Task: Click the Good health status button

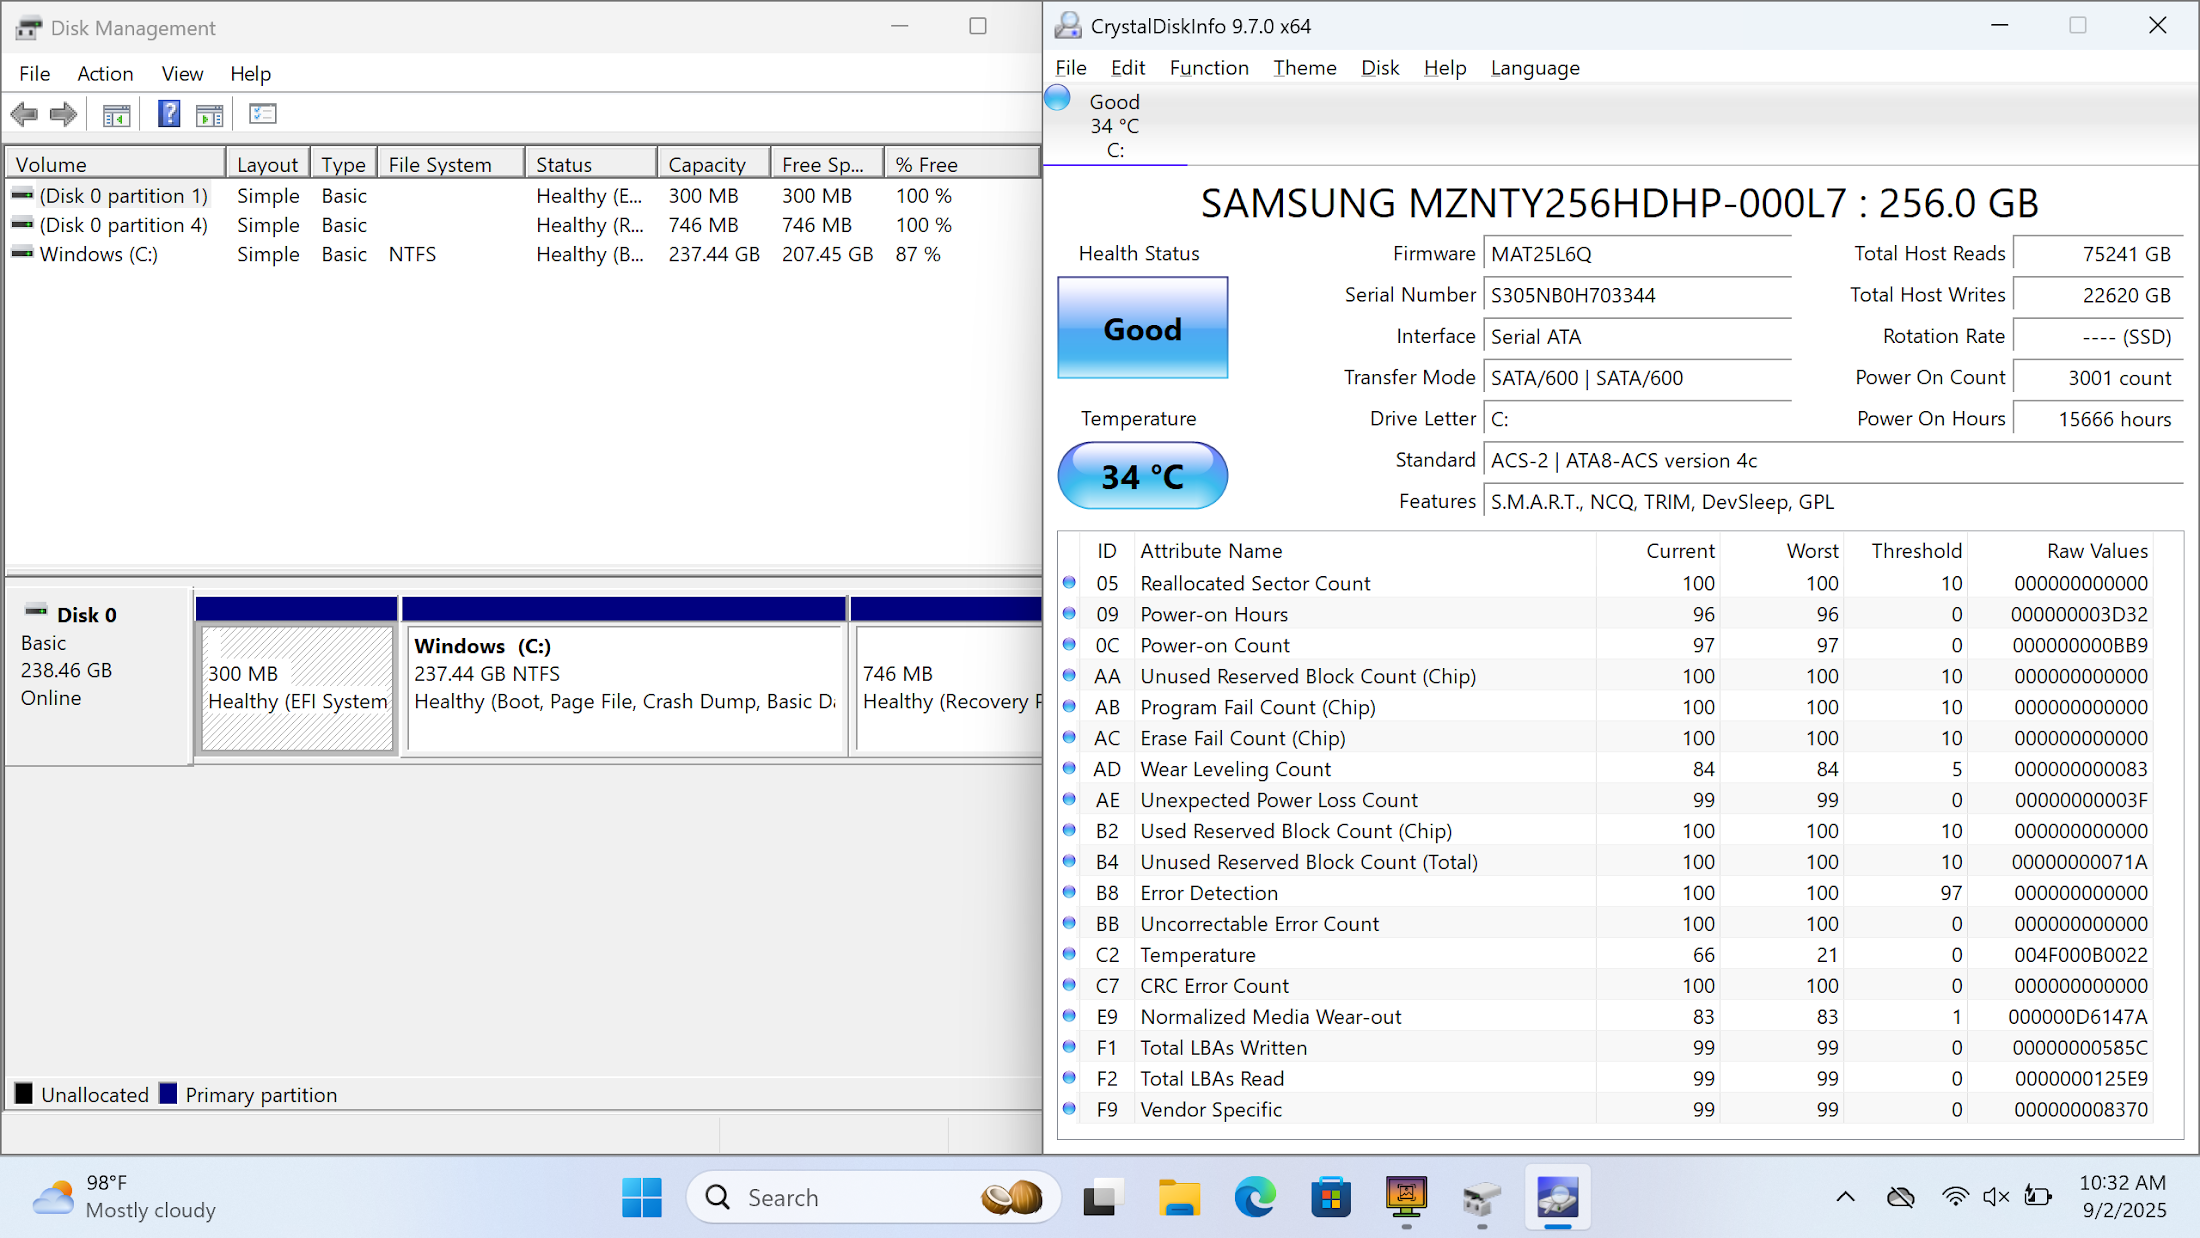Action: click(1142, 328)
